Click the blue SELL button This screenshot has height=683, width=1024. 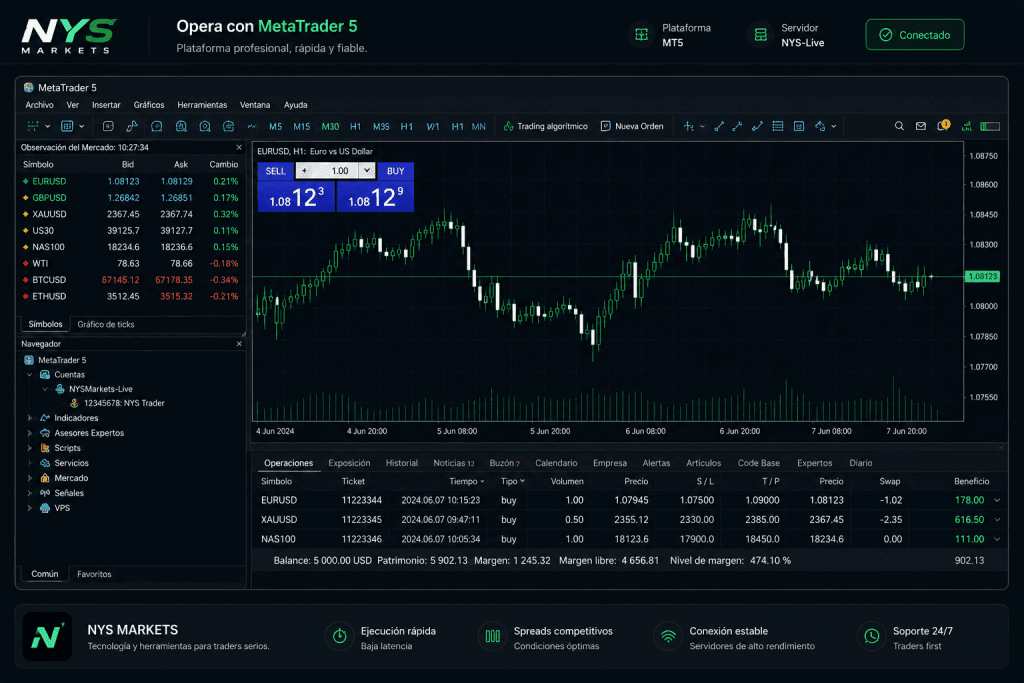pyautogui.click(x=276, y=171)
